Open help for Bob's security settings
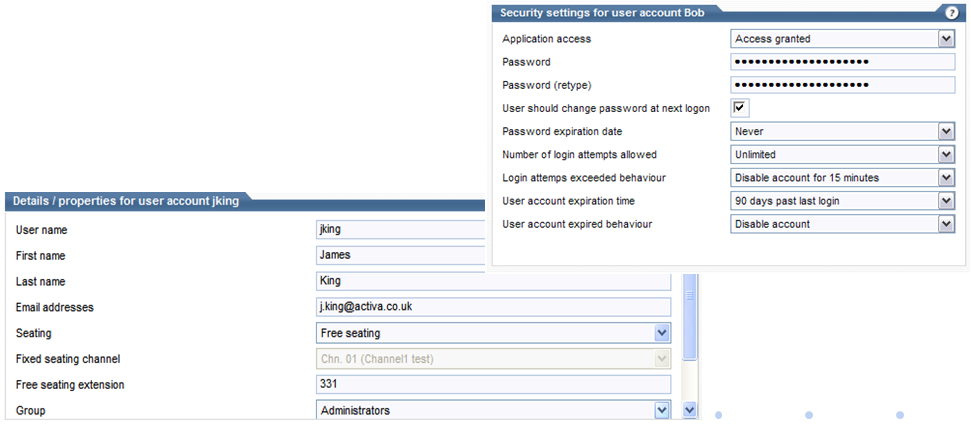 point(952,14)
